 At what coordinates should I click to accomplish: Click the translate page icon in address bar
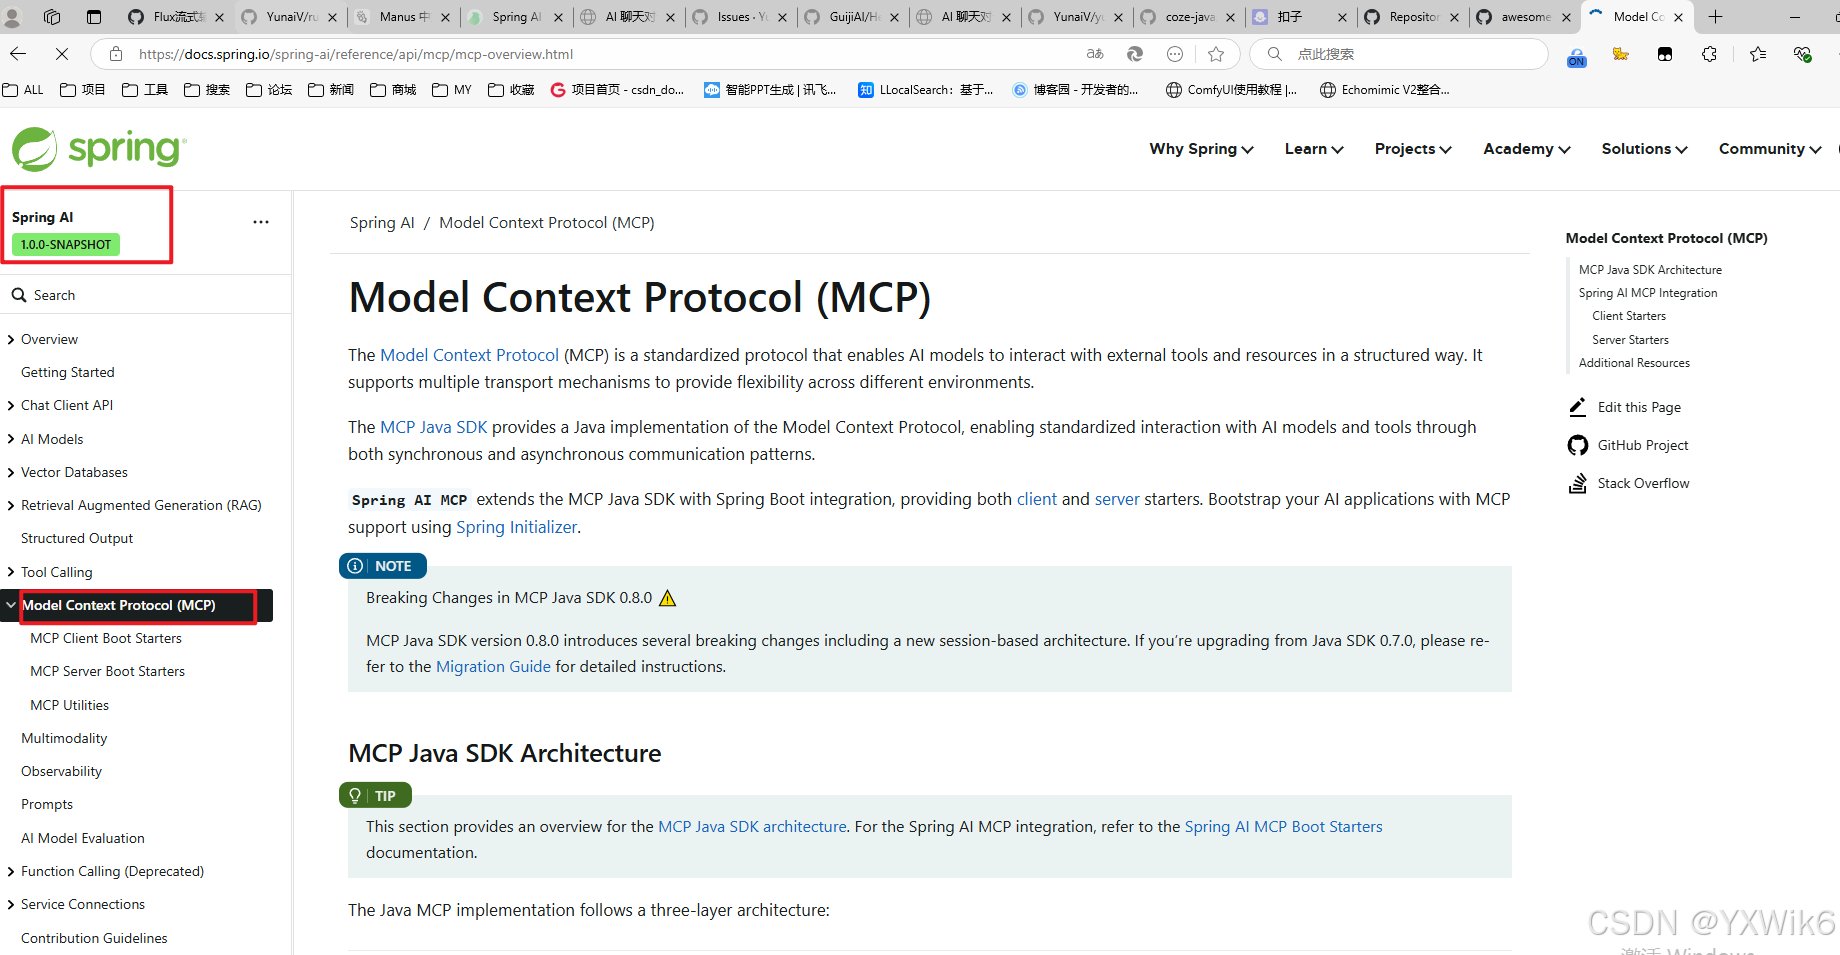(1095, 54)
